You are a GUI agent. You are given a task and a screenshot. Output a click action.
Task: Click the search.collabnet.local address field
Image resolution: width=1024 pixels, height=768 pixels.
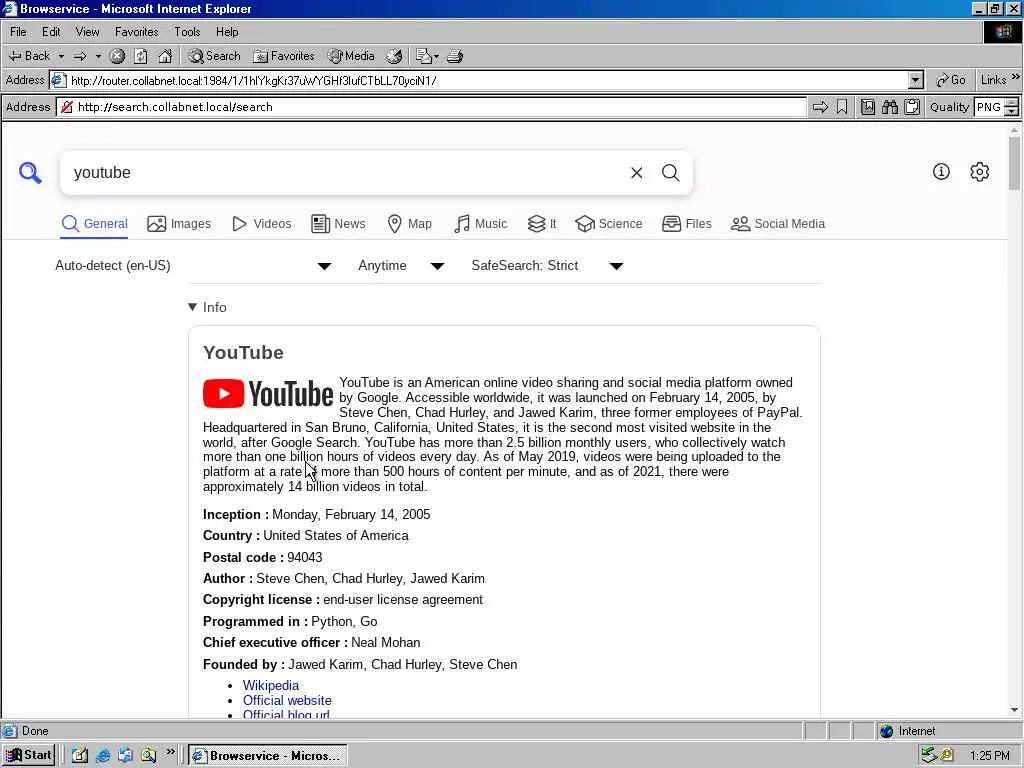pyautogui.click(x=432, y=107)
